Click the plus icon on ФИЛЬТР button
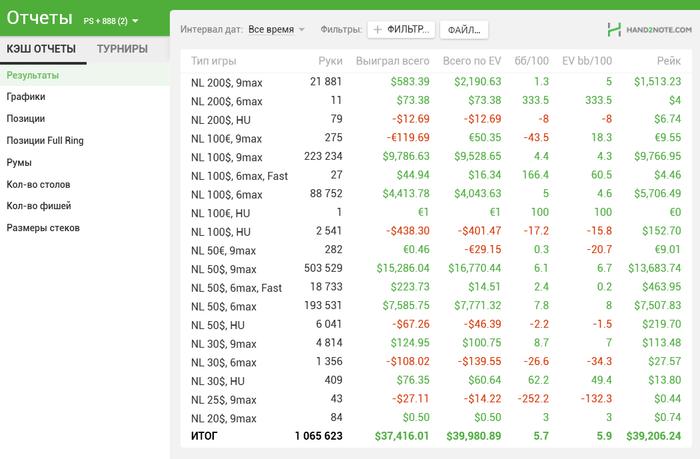Image resolution: width=700 pixels, height=459 pixels. tap(378, 30)
